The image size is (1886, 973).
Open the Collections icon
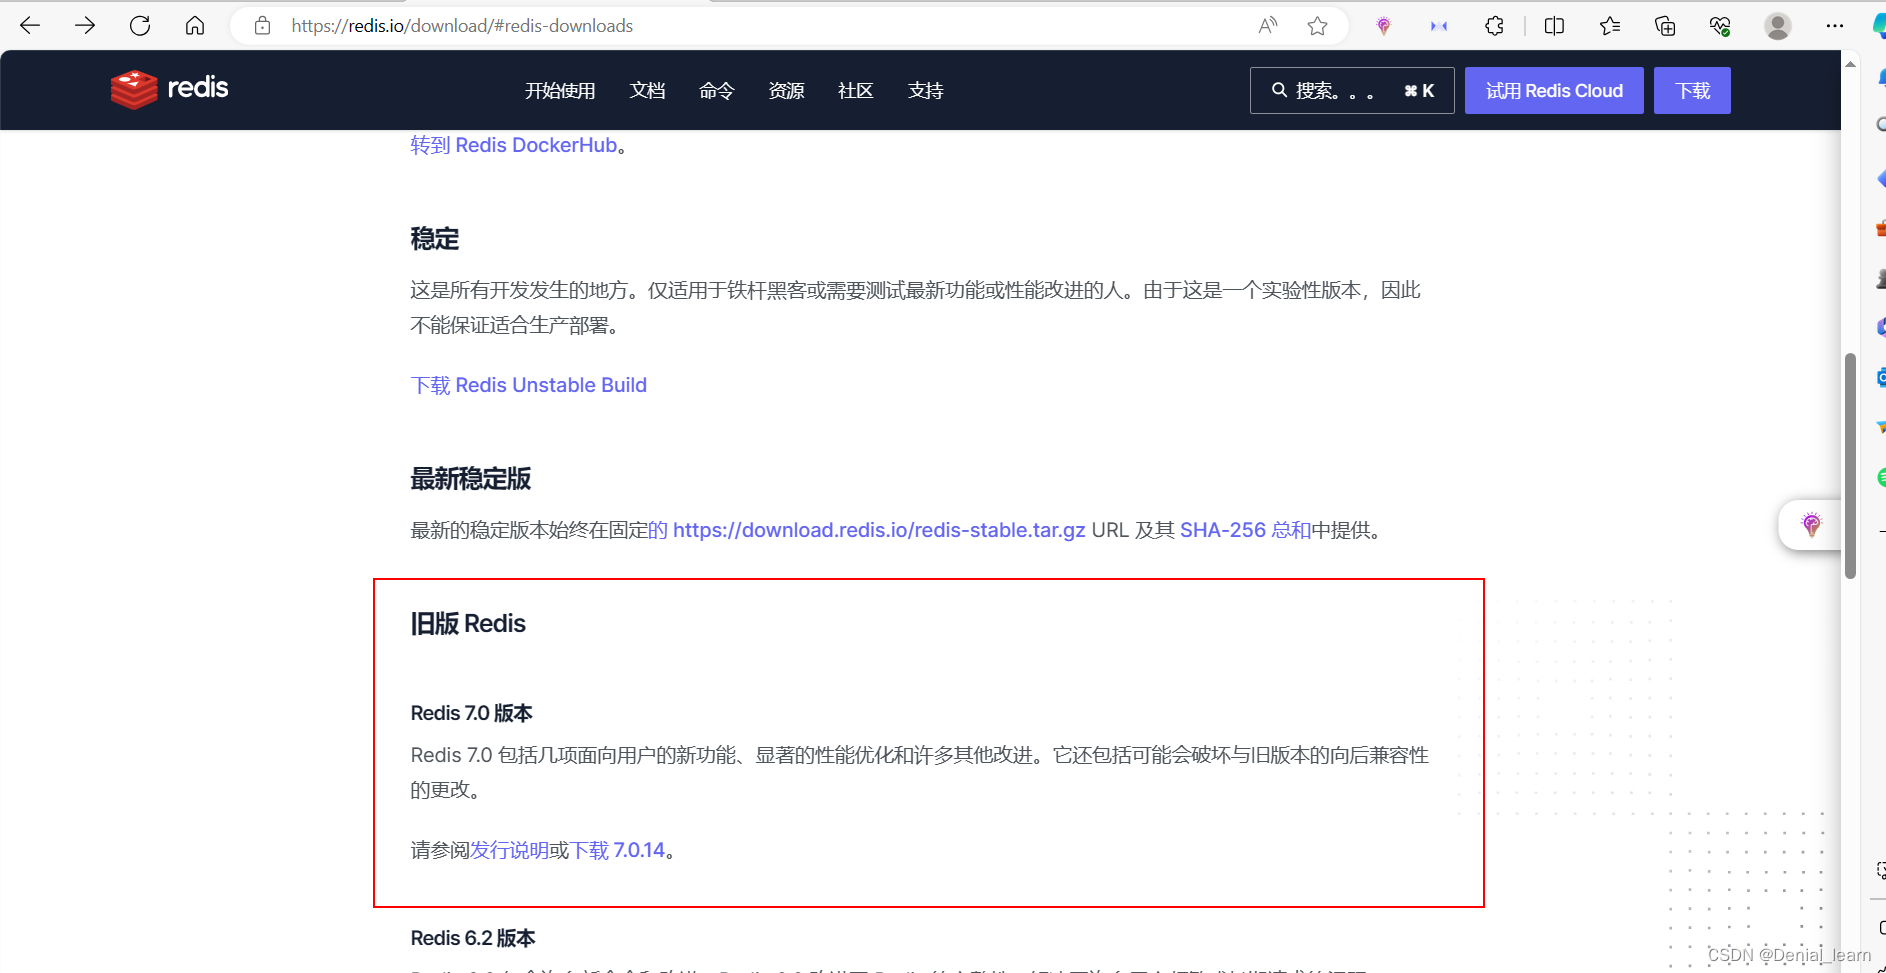pyautogui.click(x=1665, y=26)
